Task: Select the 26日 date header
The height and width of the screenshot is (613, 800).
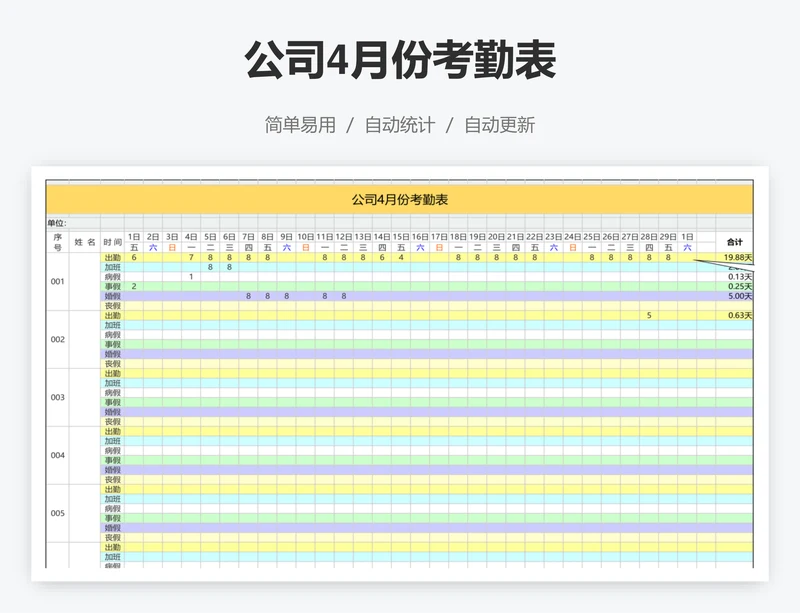Action: [x=611, y=237]
